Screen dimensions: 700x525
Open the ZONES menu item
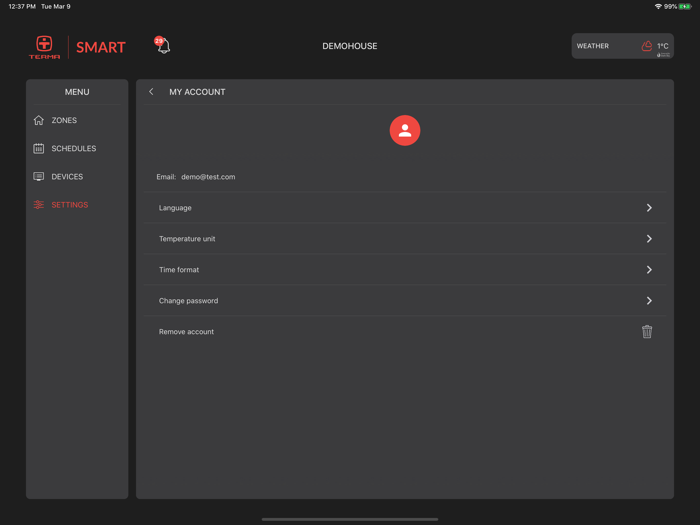tap(77, 120)
